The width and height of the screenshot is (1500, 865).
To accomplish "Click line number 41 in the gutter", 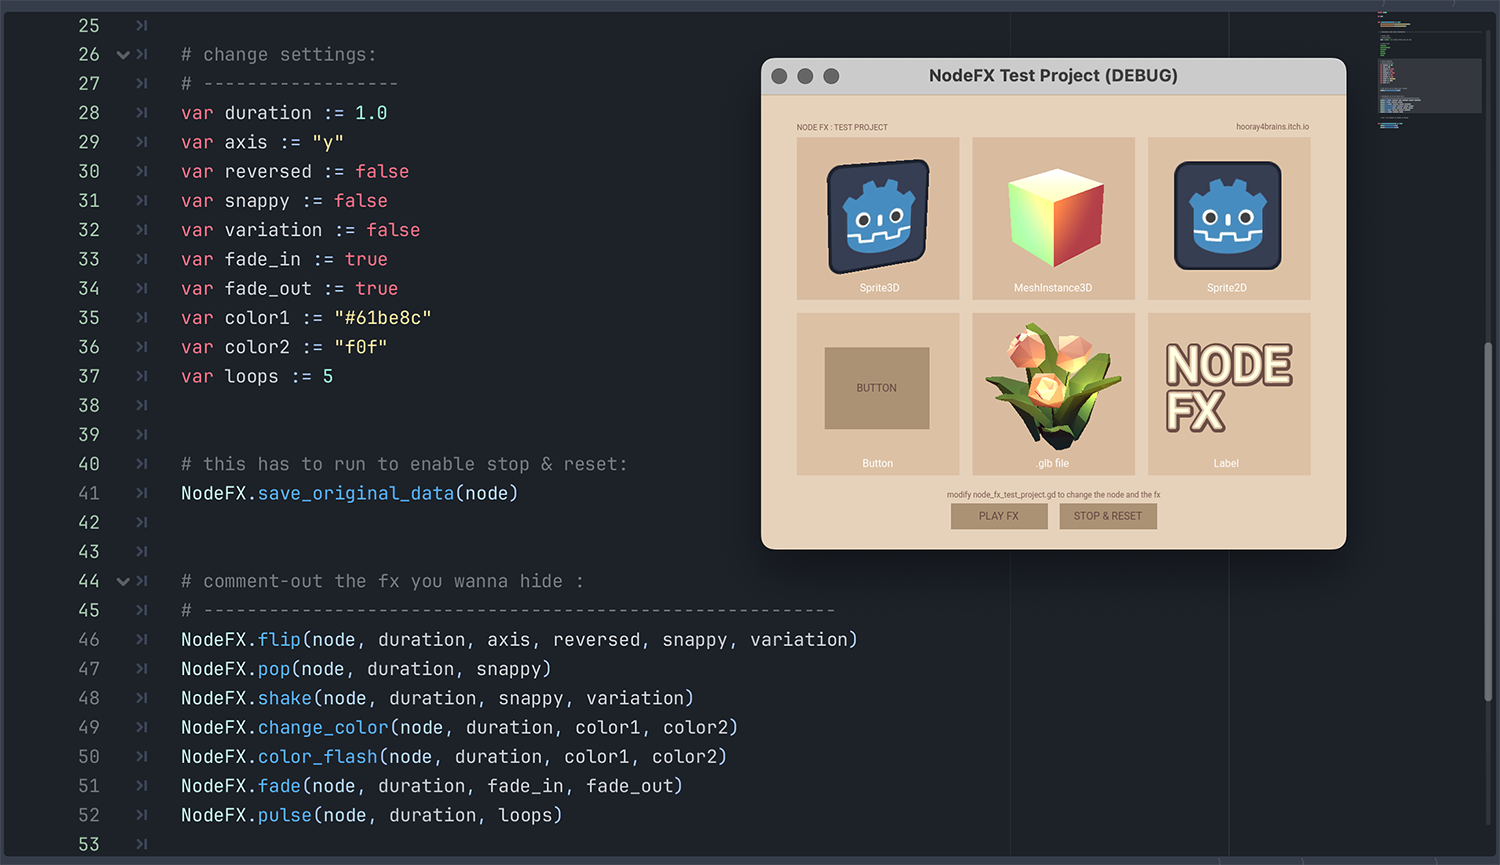I will click(89, 493).
